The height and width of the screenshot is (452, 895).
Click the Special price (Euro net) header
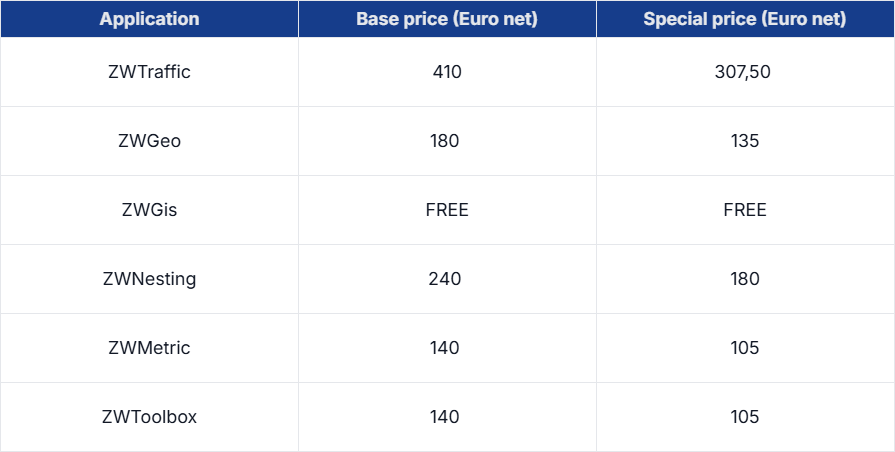[x=745, y=19]
